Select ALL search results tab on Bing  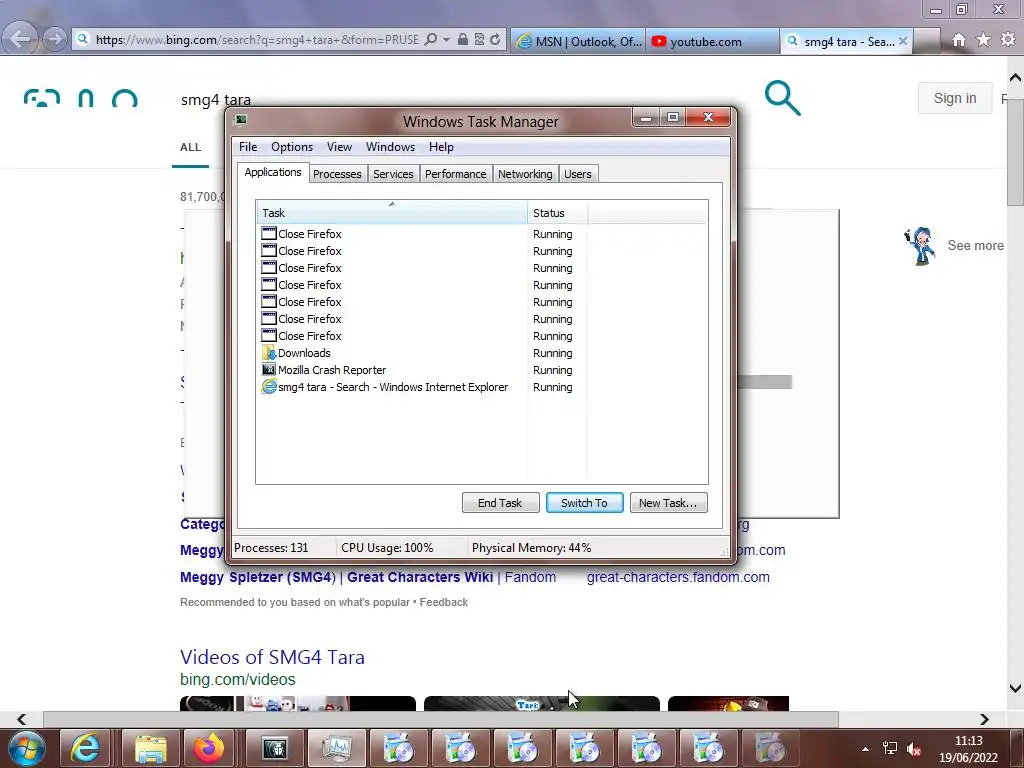tap(191, 148)
